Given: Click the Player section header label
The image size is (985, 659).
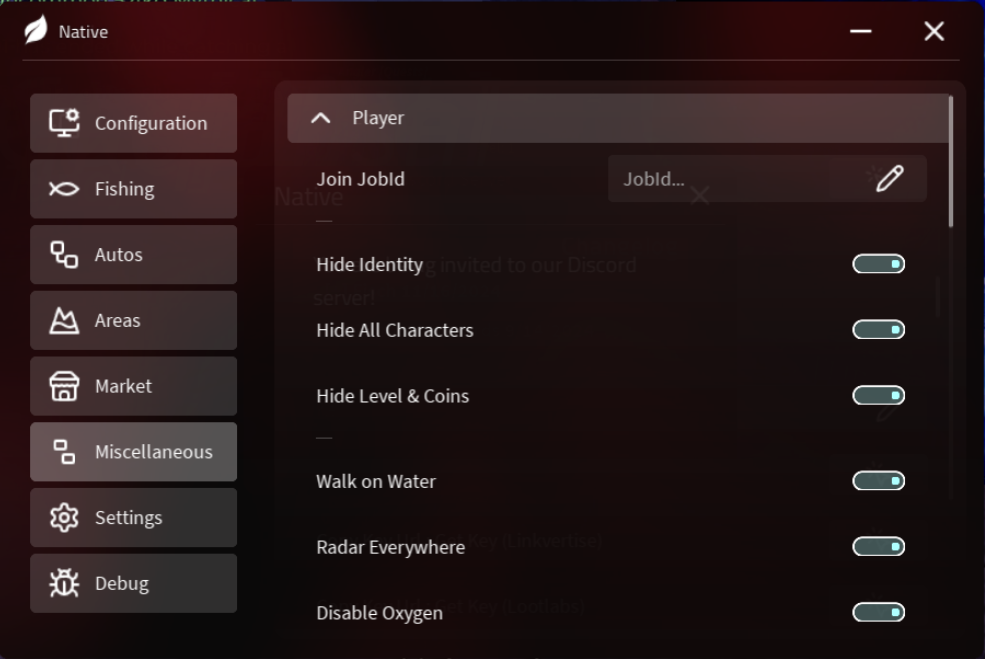Looking at the screenshot, I should tap(378, 117).
